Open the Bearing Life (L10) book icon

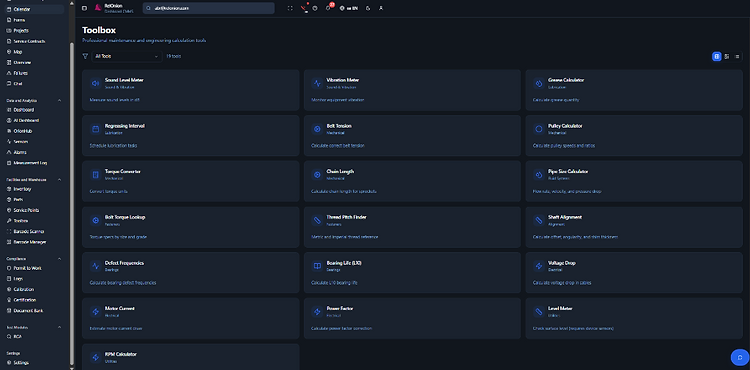click(317, 266)
